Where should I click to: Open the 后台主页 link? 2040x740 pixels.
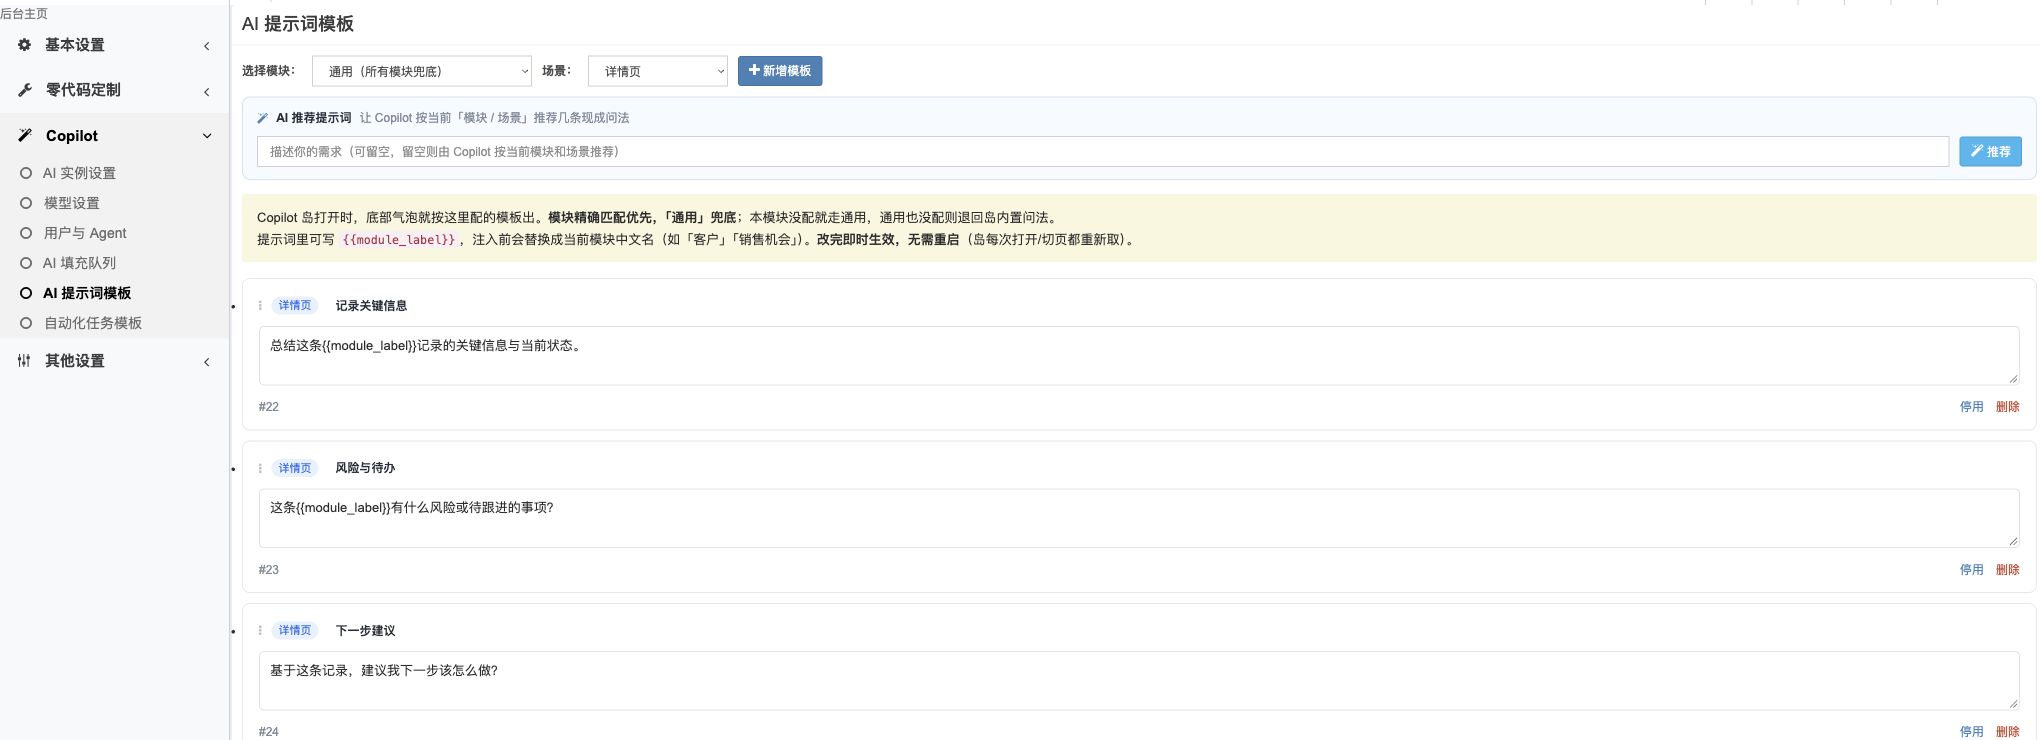click(24, 14)
